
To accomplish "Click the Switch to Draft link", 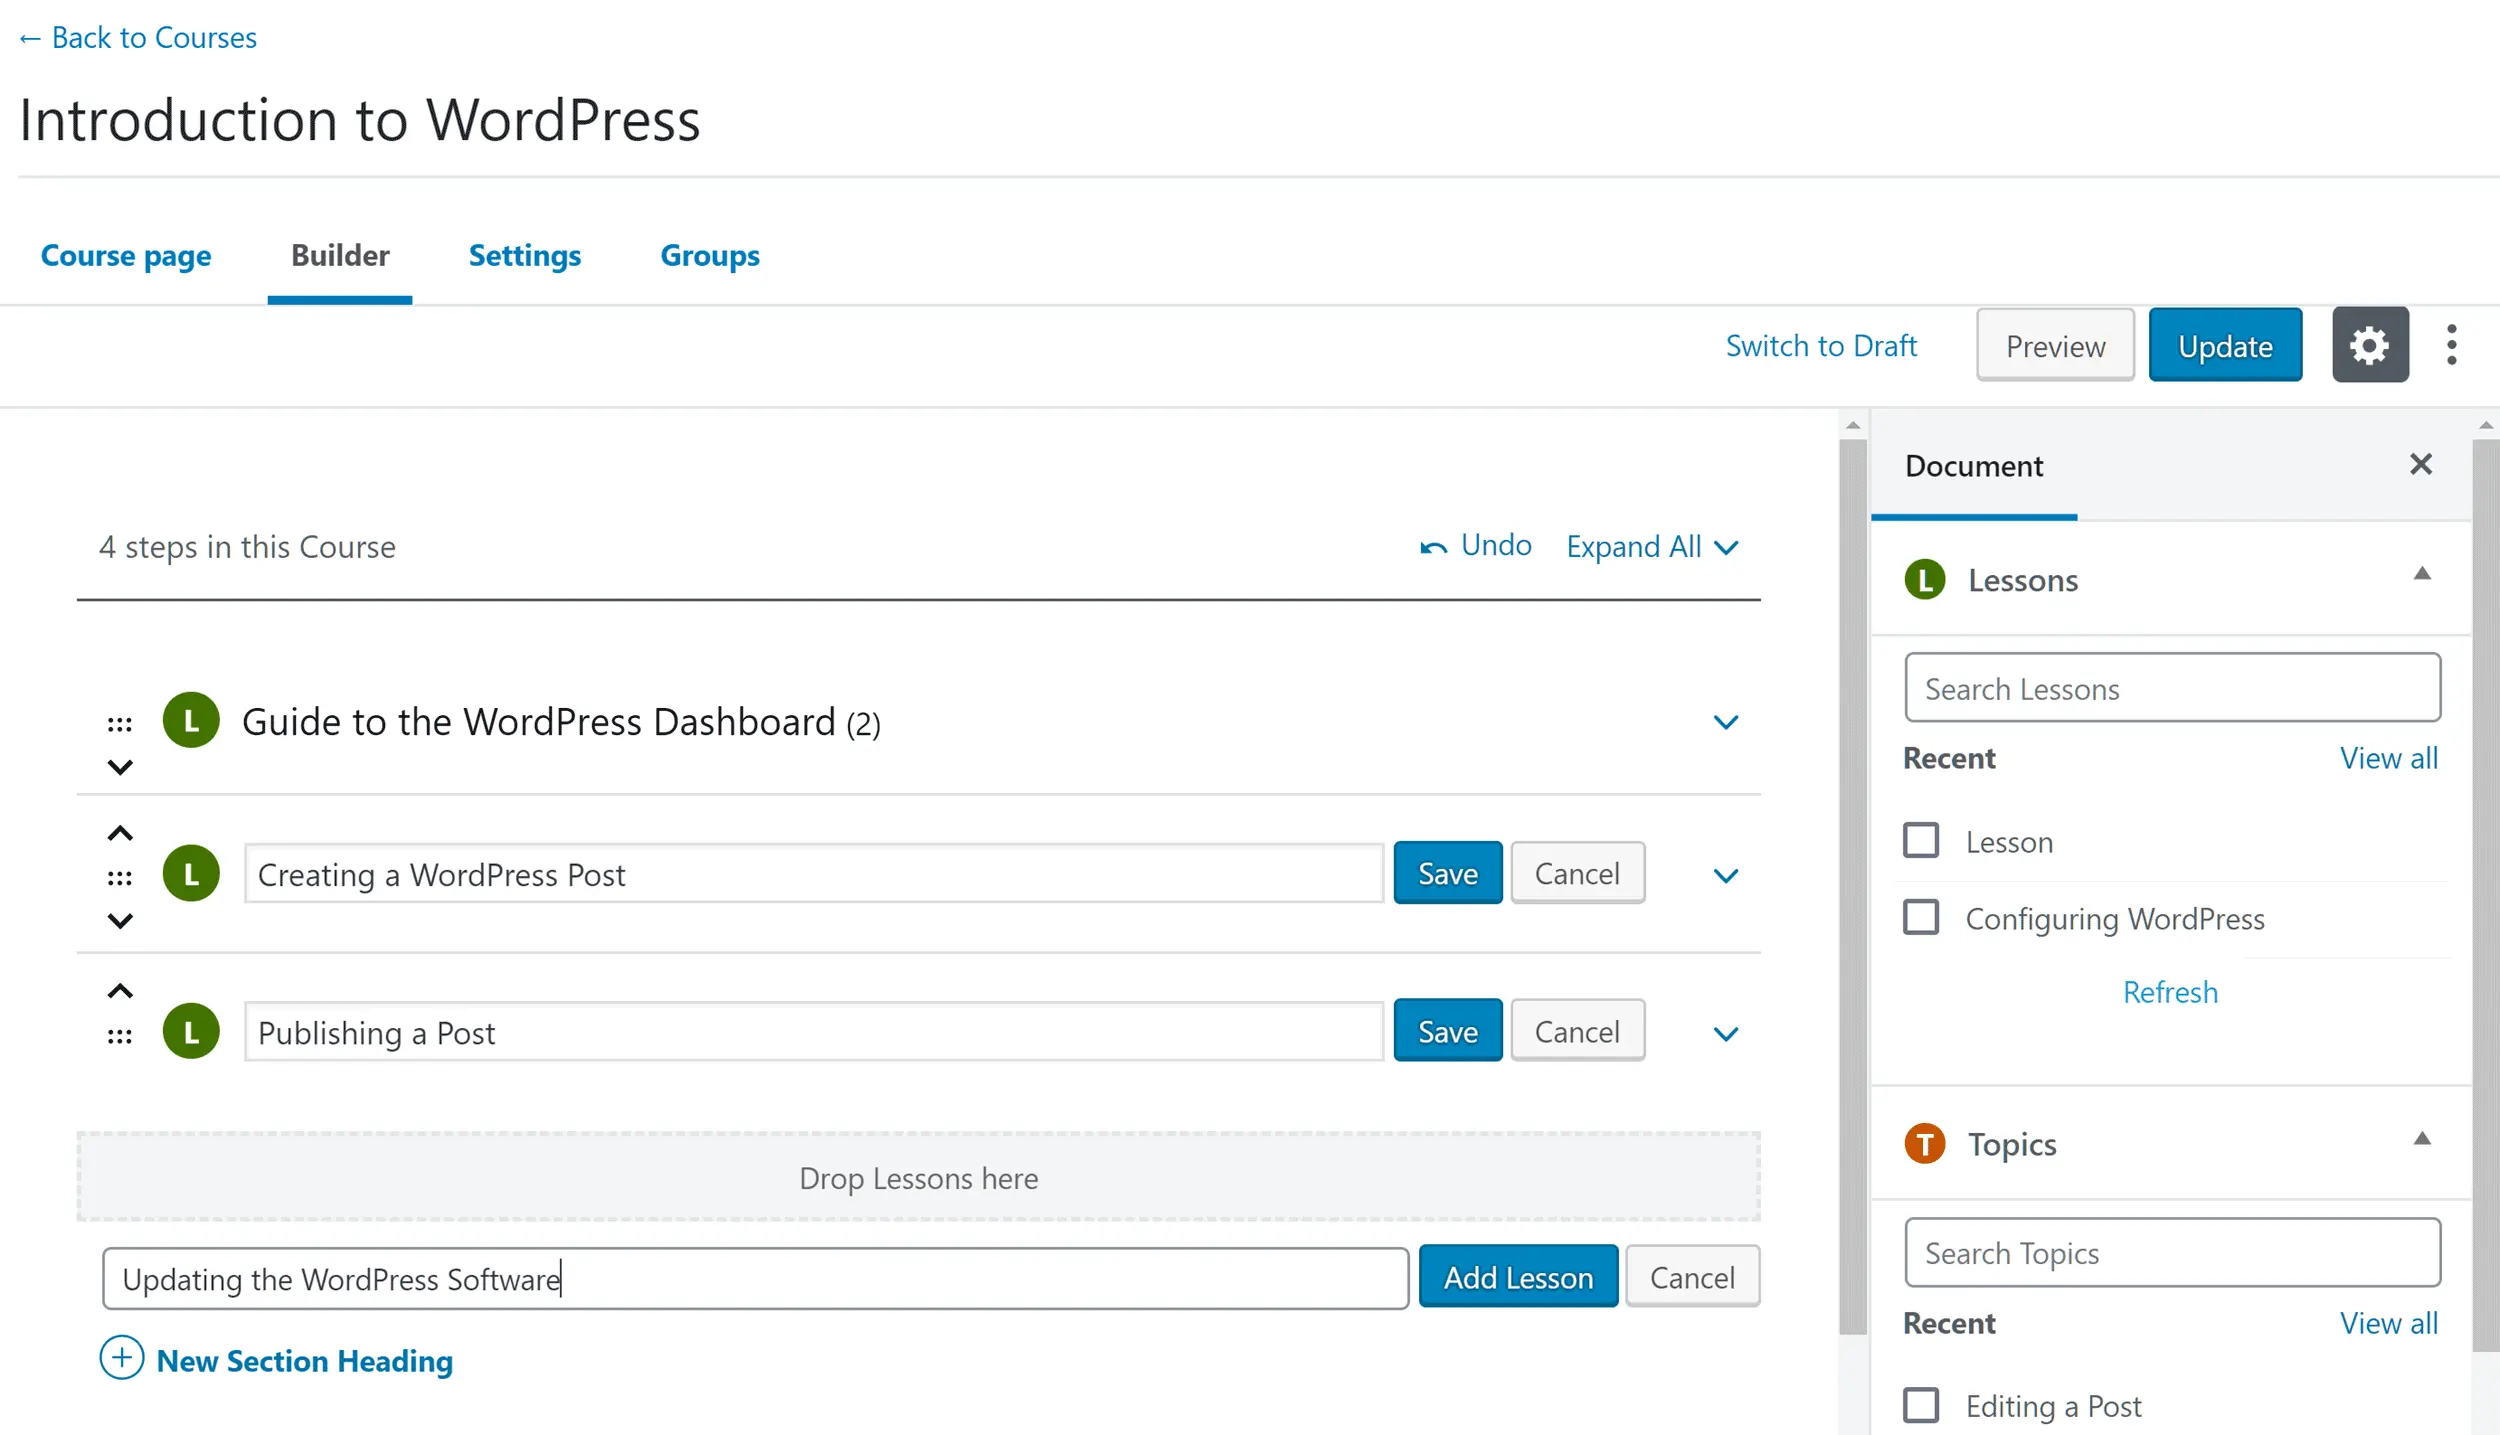I will coord(1820,346).
